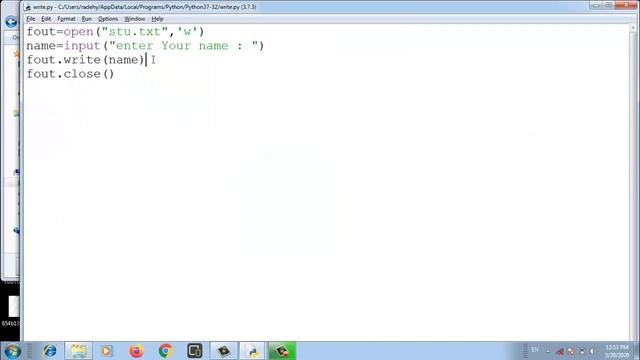The image size is (640, 360).
Task: Open the Options menu
Action: 108,19
